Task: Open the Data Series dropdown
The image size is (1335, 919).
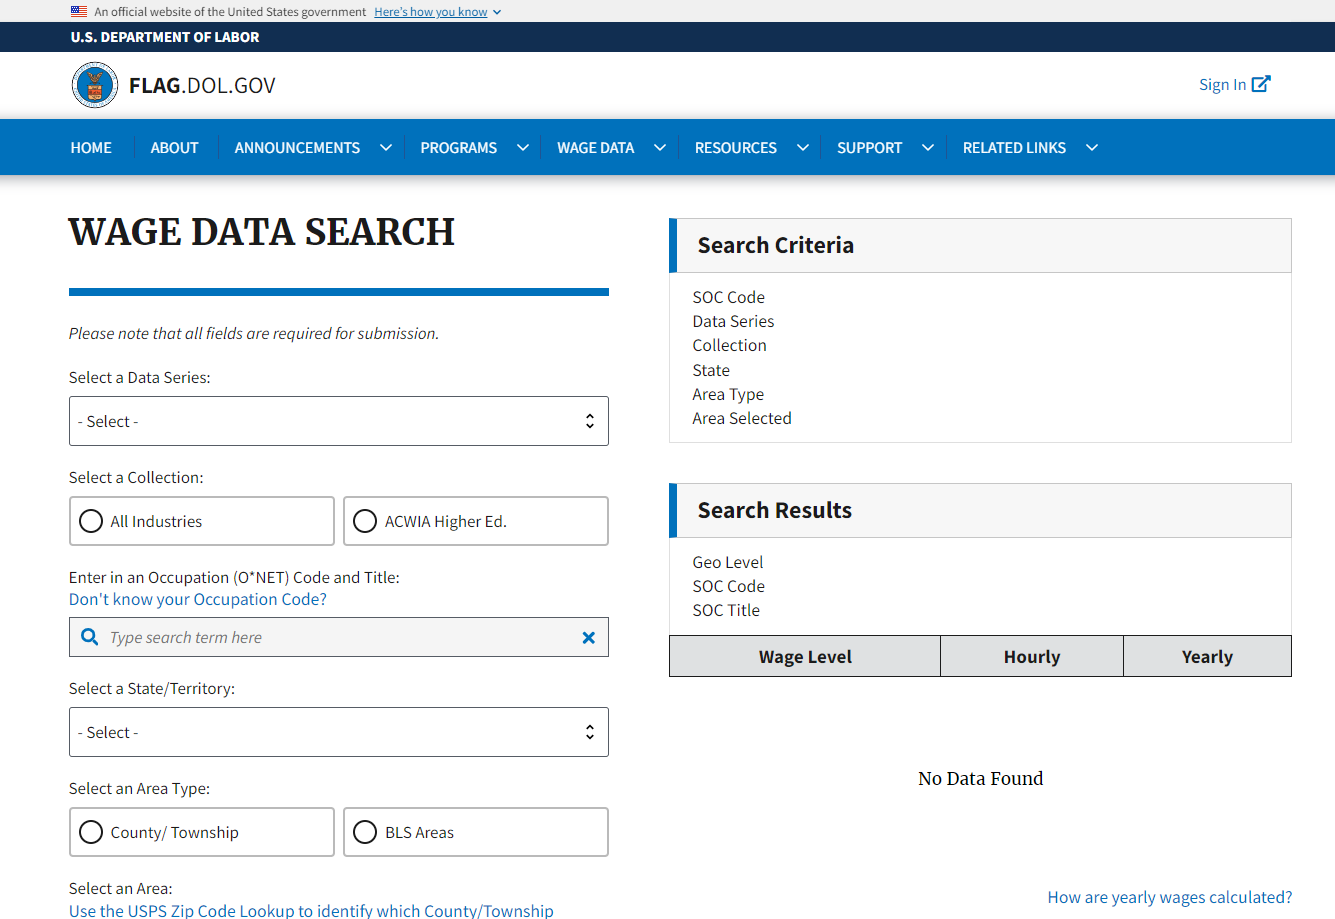Action: tap(339, 421)
